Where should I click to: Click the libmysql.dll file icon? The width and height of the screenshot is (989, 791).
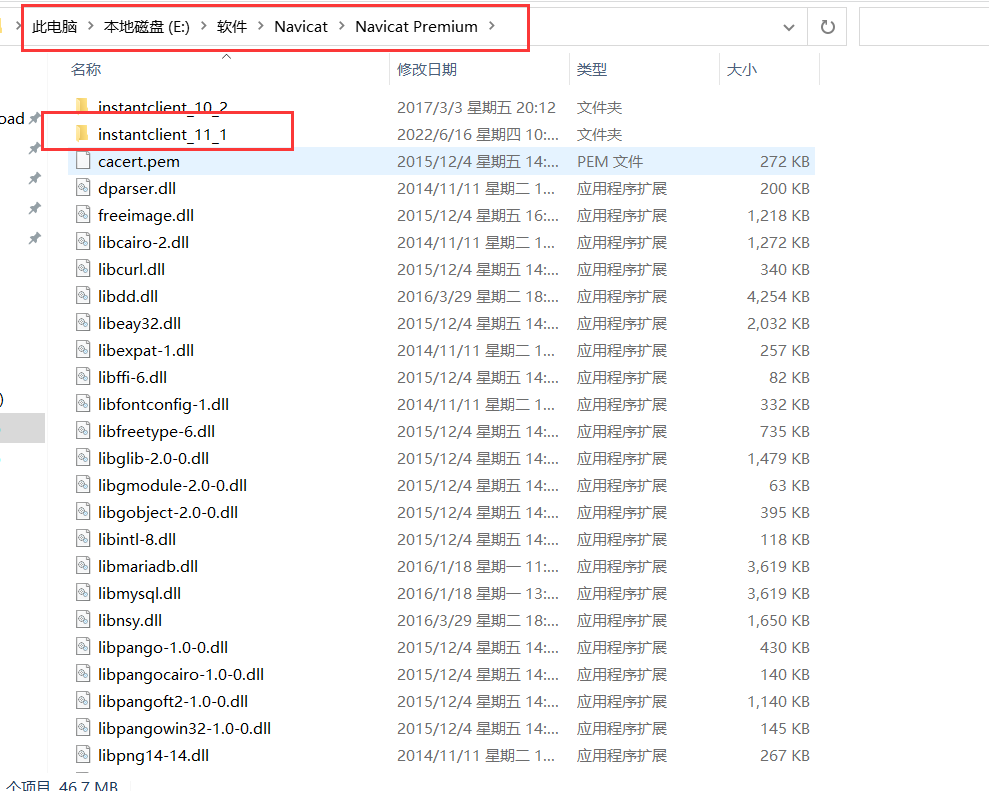coord(83,593)
